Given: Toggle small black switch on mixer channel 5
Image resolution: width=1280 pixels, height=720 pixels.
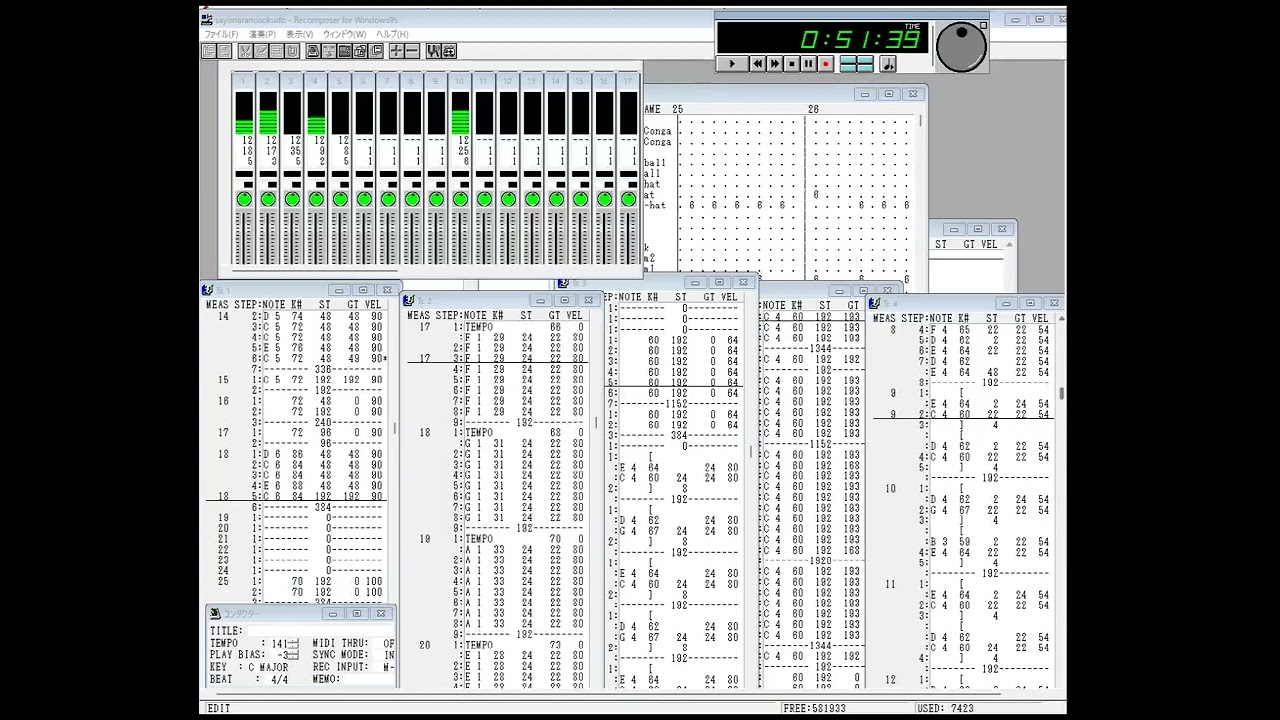Looking at the screenshot, I should (344, 185).
